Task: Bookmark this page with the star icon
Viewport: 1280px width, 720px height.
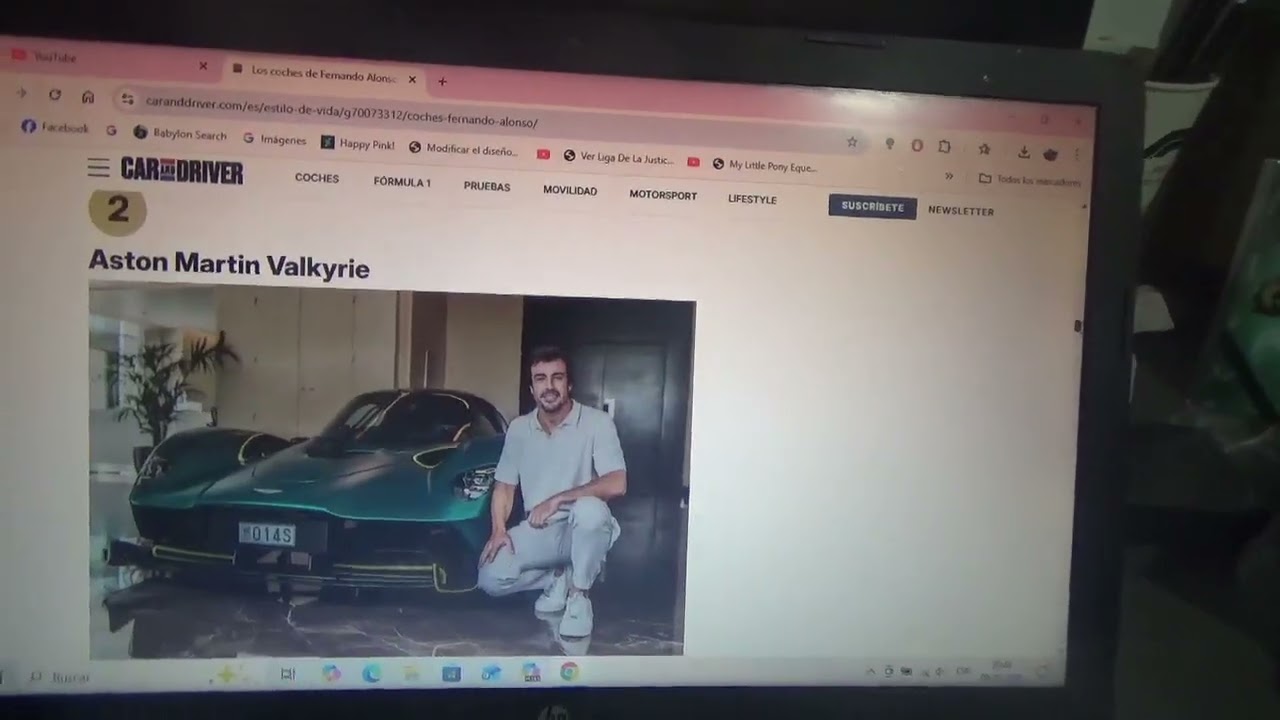Action: (x=852, y=142)
